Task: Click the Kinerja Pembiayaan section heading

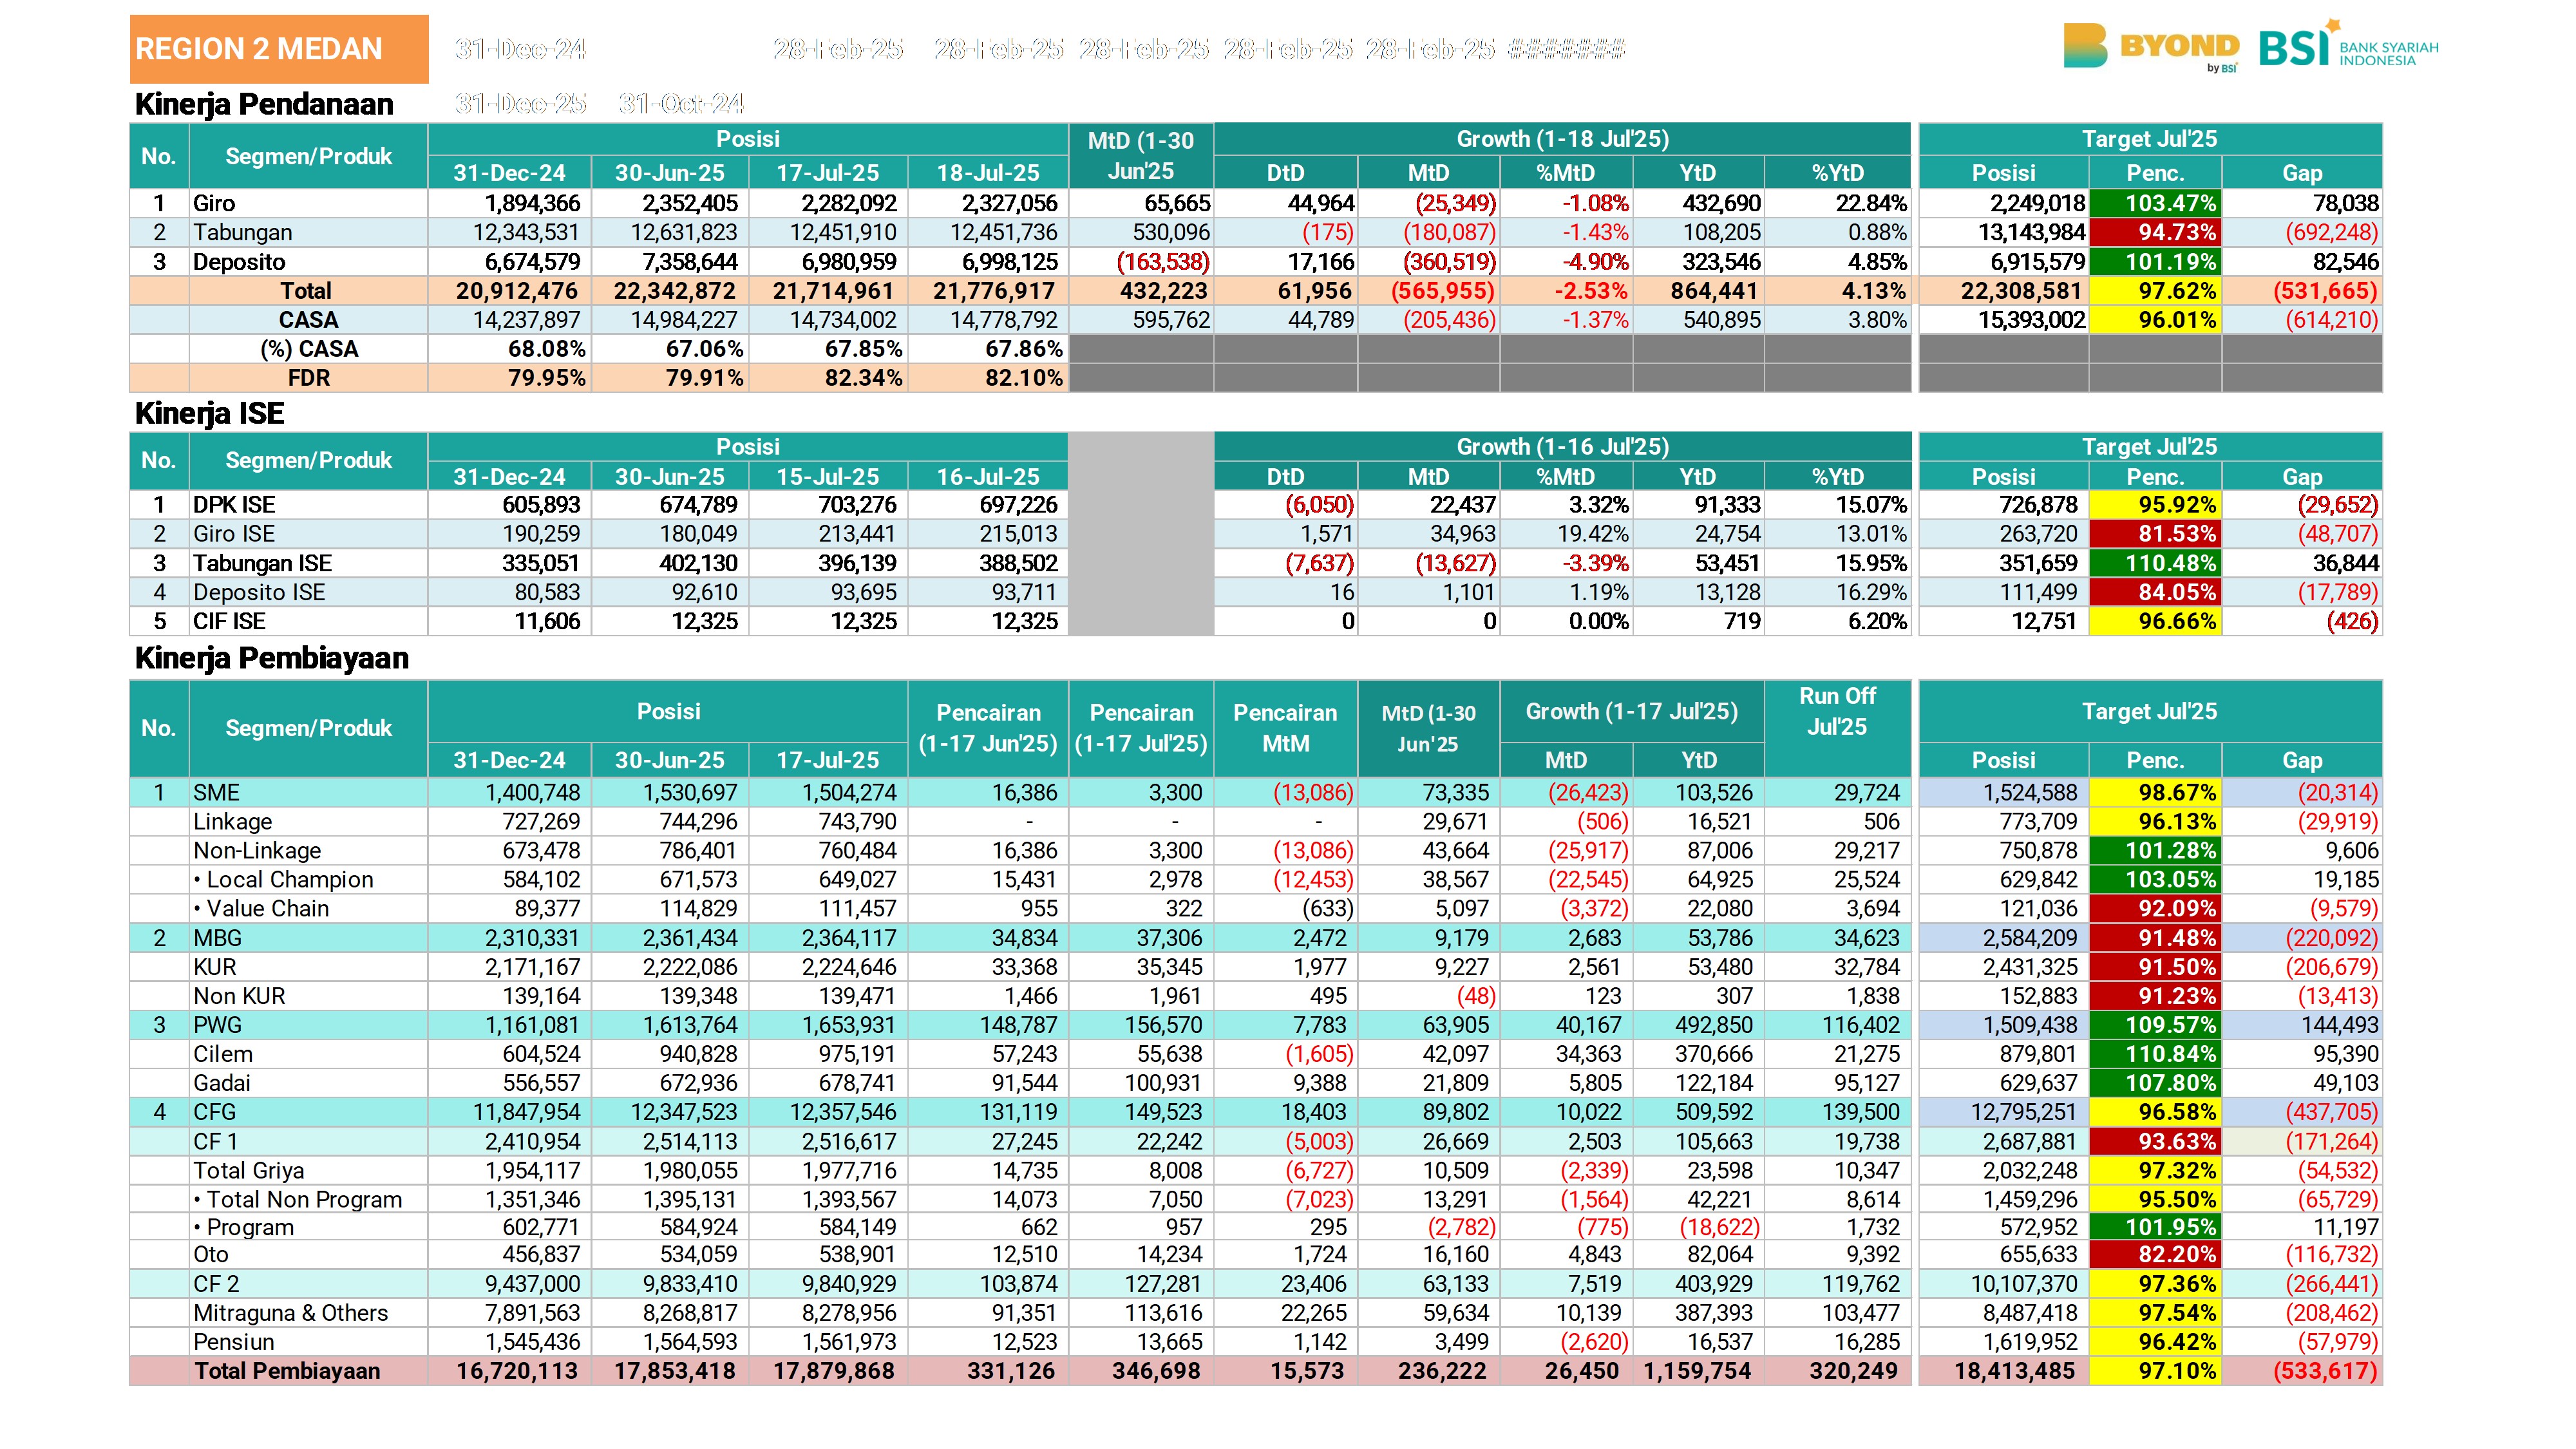Action: click(272, 658)
